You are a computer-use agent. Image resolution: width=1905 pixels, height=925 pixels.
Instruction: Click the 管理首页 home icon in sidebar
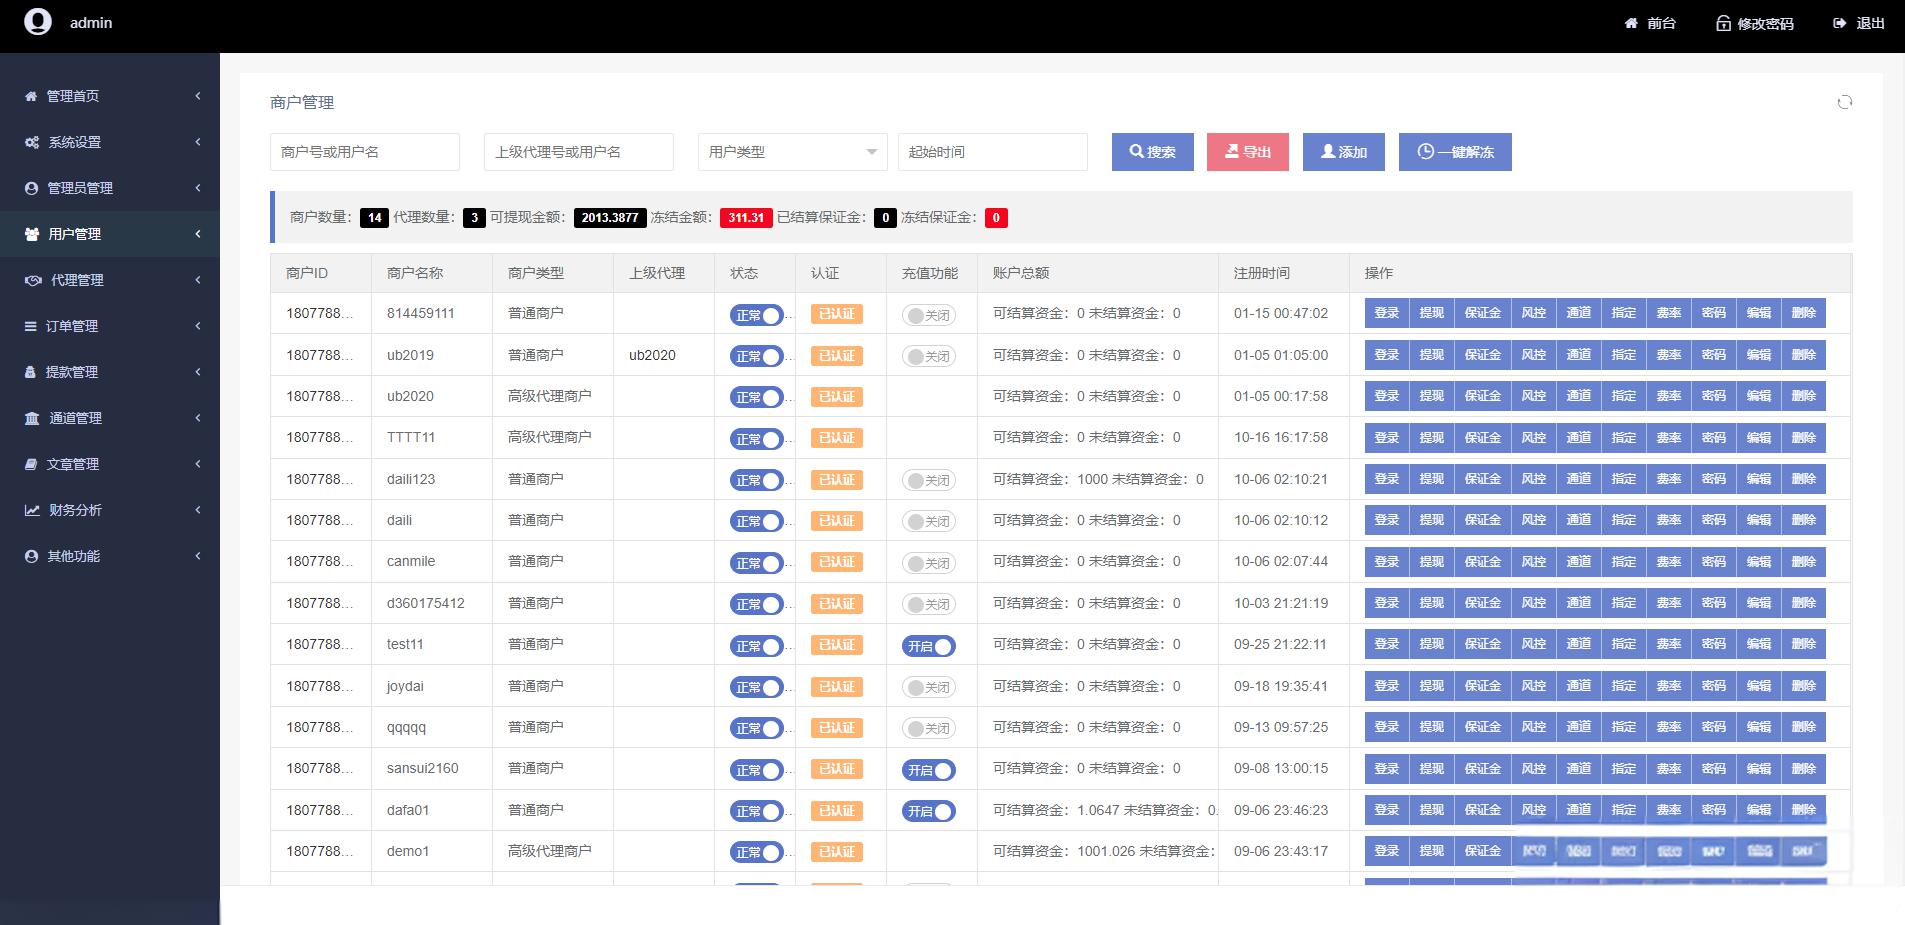31,96
